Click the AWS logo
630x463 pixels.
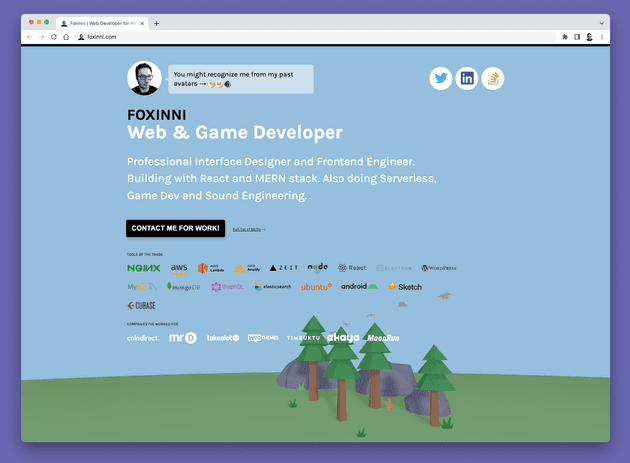tap(179, 268)
